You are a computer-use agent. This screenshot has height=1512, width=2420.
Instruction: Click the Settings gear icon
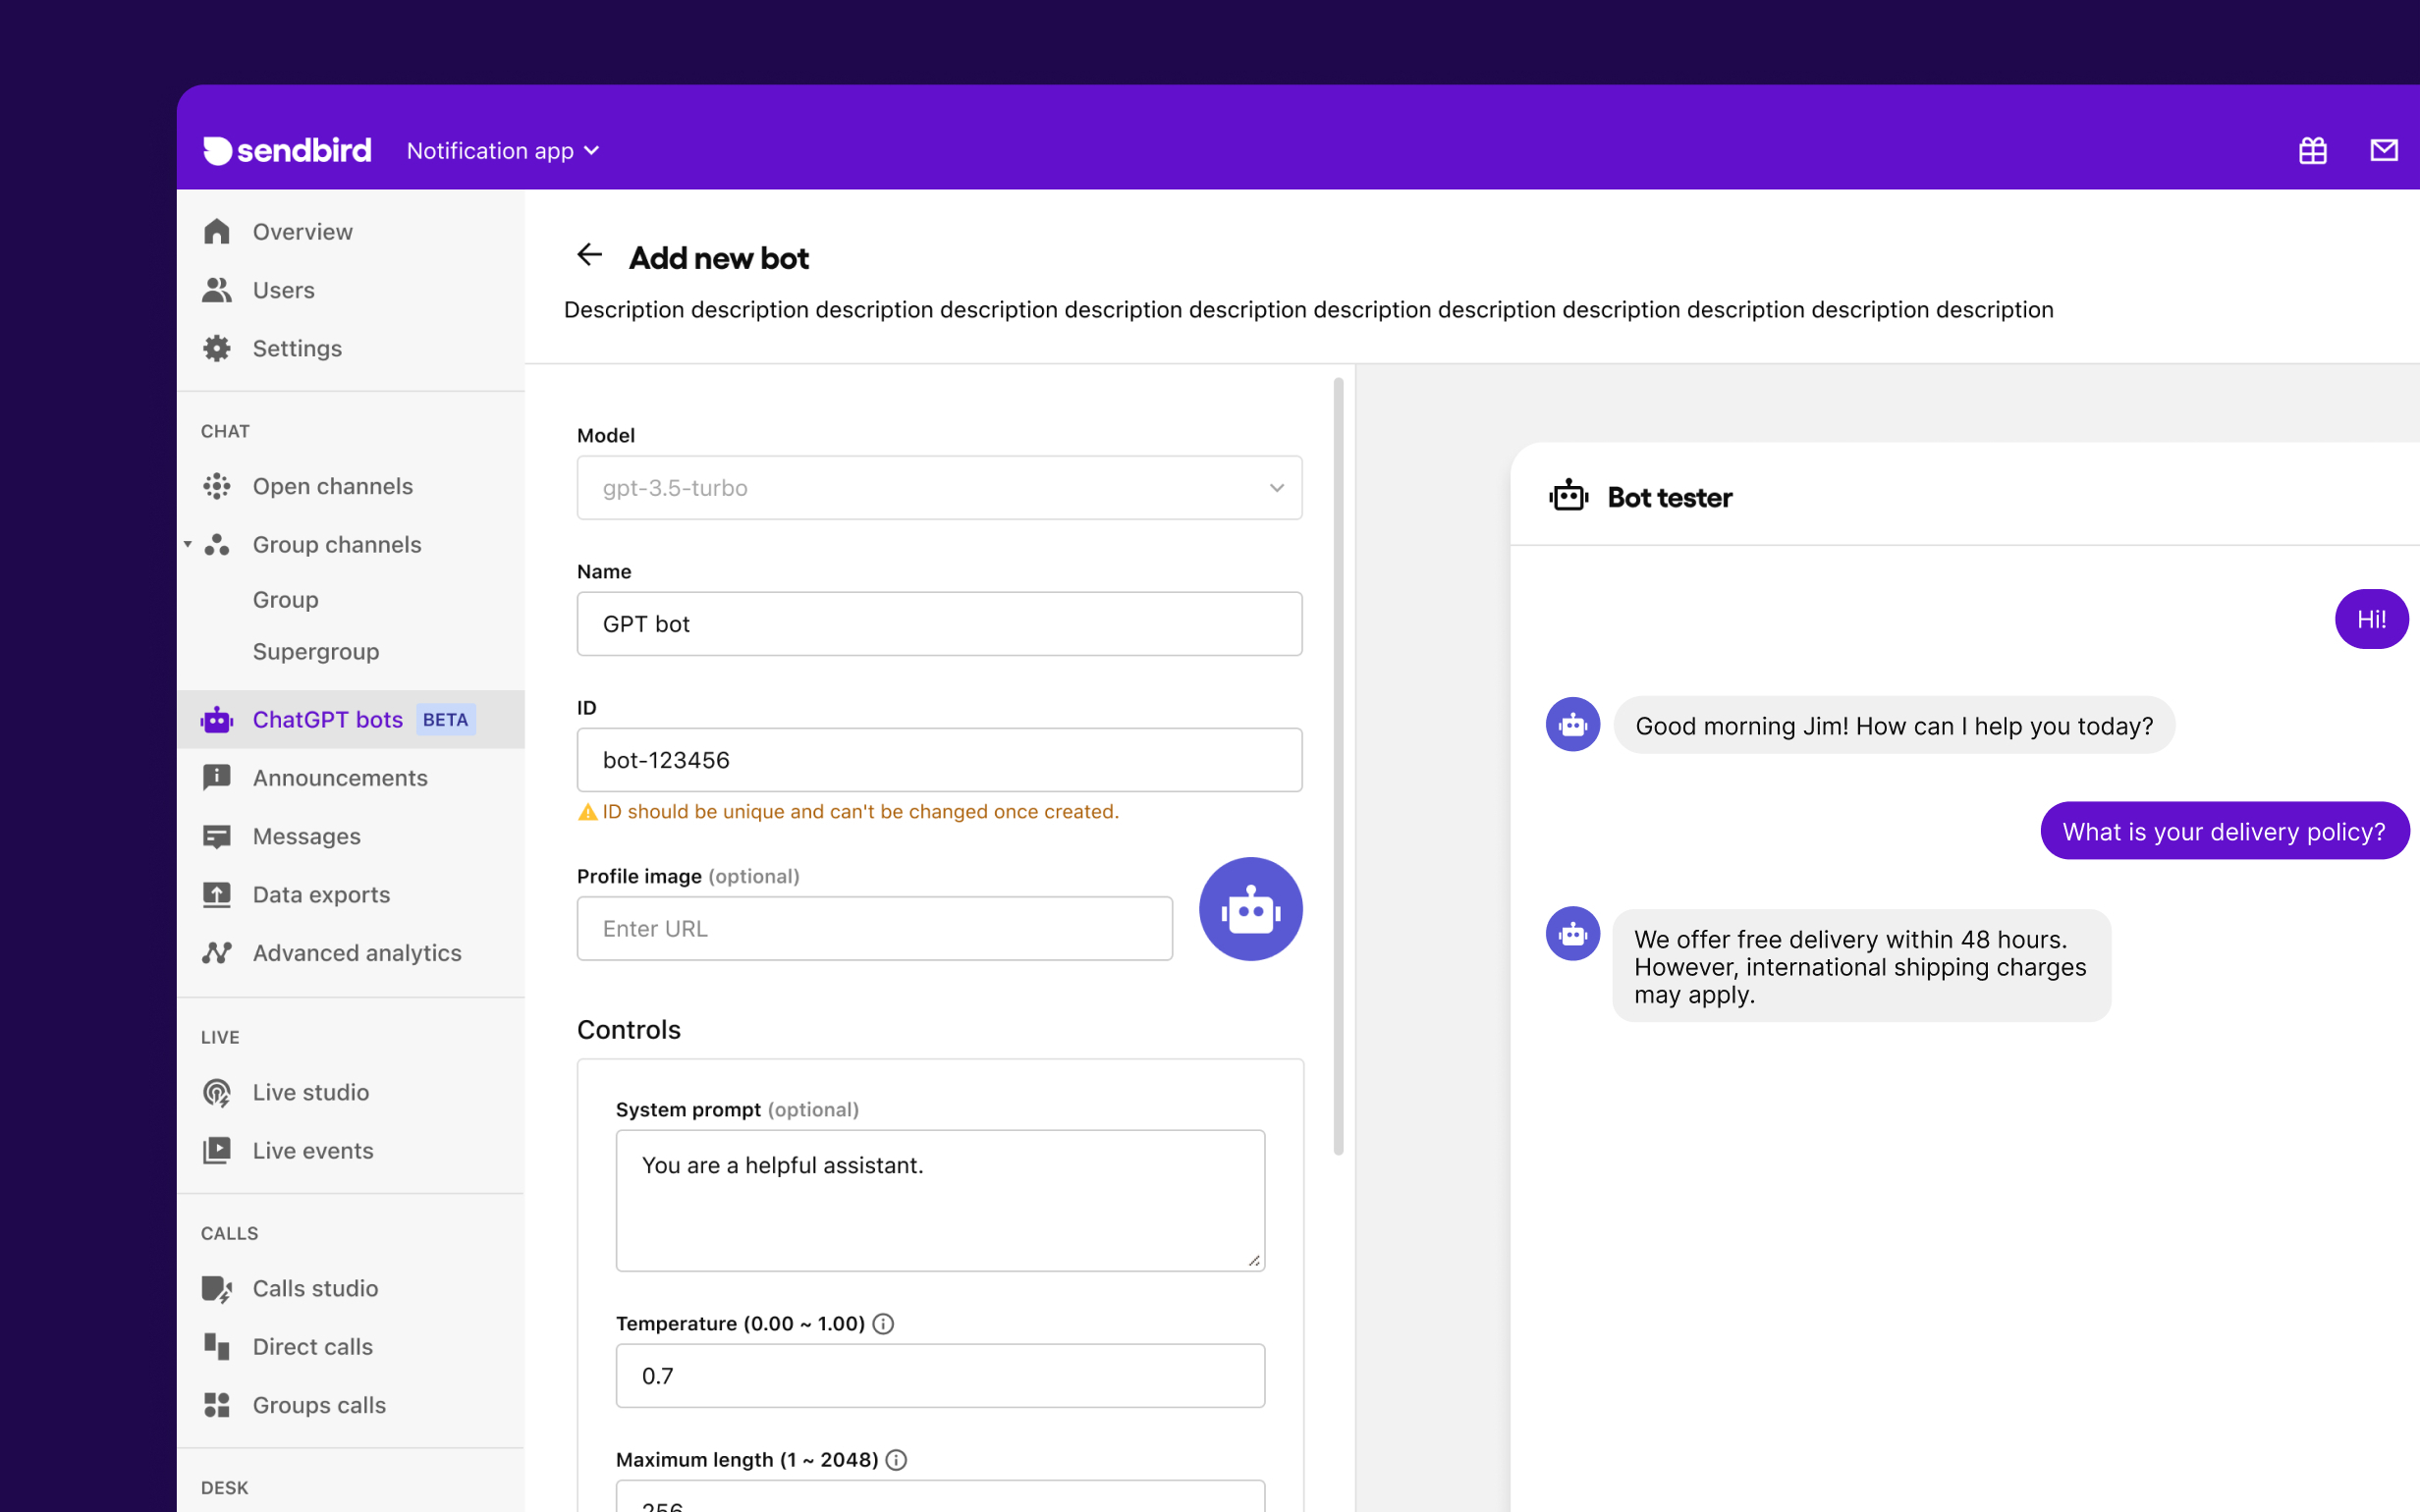click(x=217, y=348)
